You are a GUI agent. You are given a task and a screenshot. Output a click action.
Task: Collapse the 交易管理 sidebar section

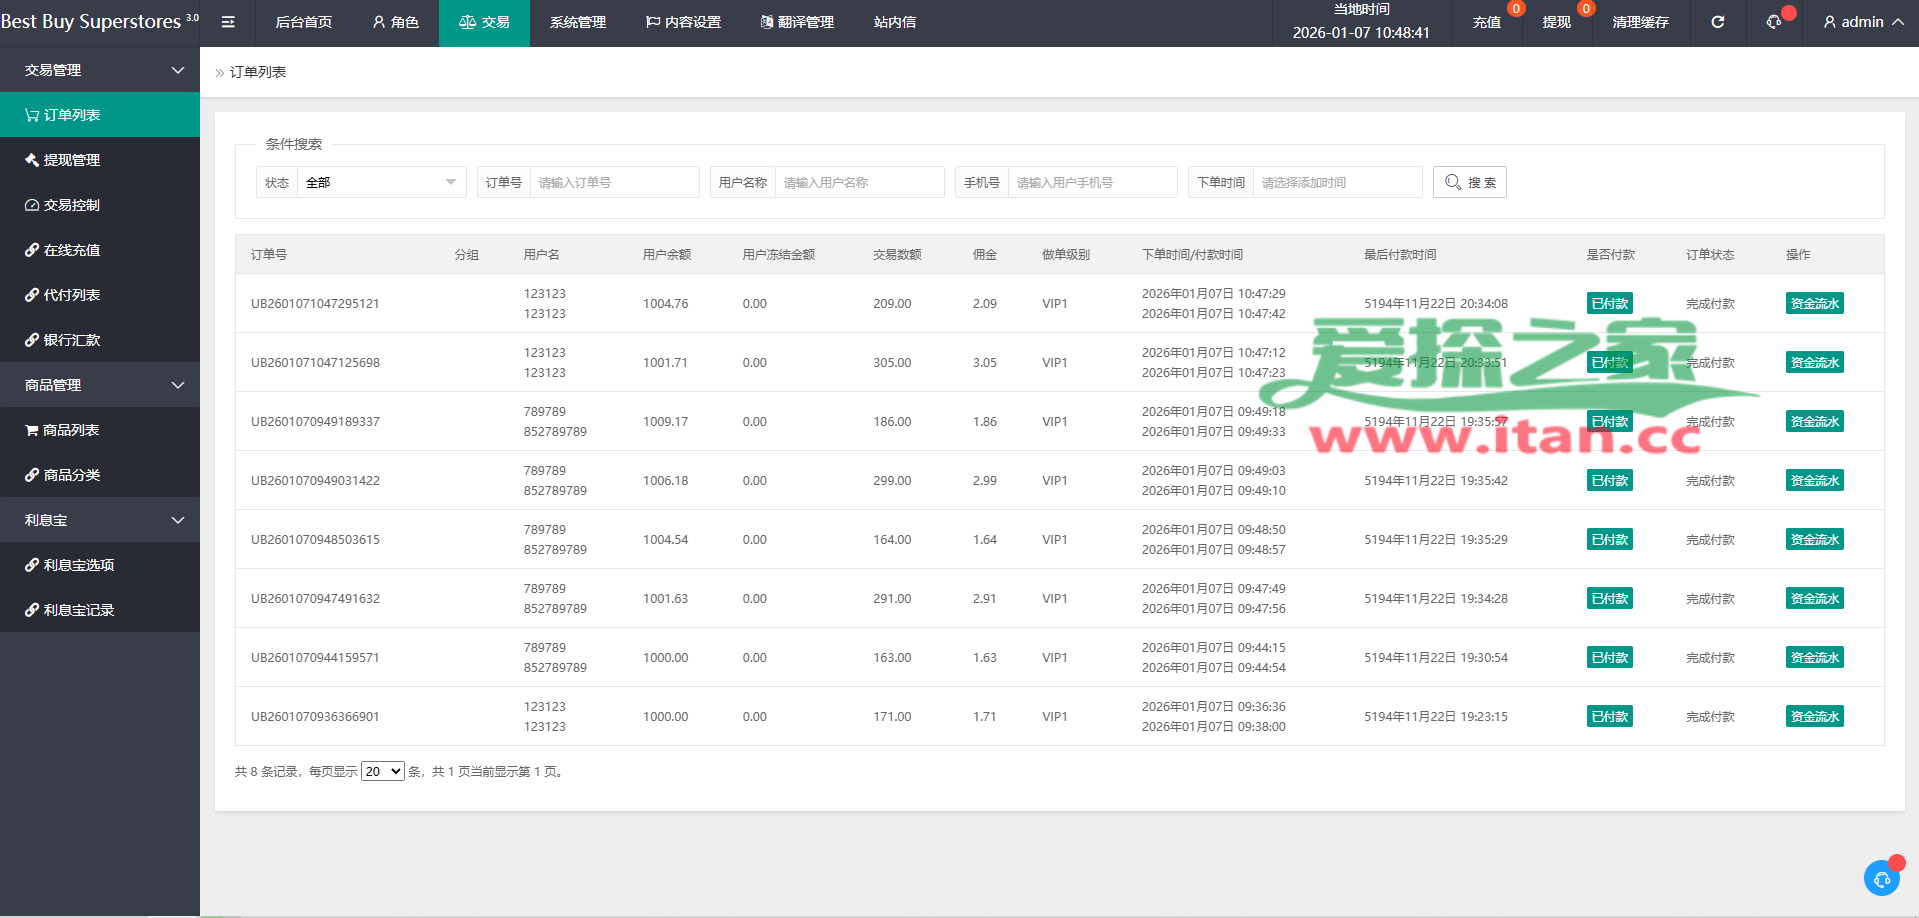click(100, 70)
